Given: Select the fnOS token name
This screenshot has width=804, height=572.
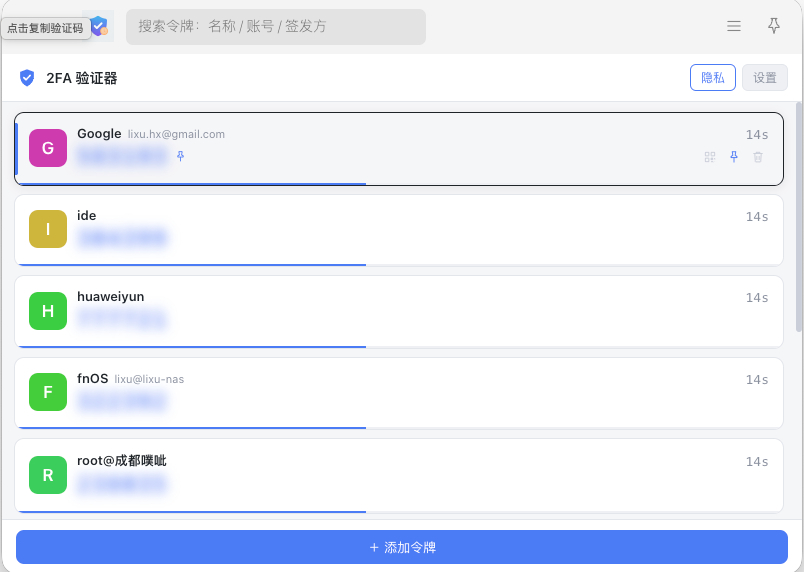Looking at the screenshot, I should click(92, 379).
